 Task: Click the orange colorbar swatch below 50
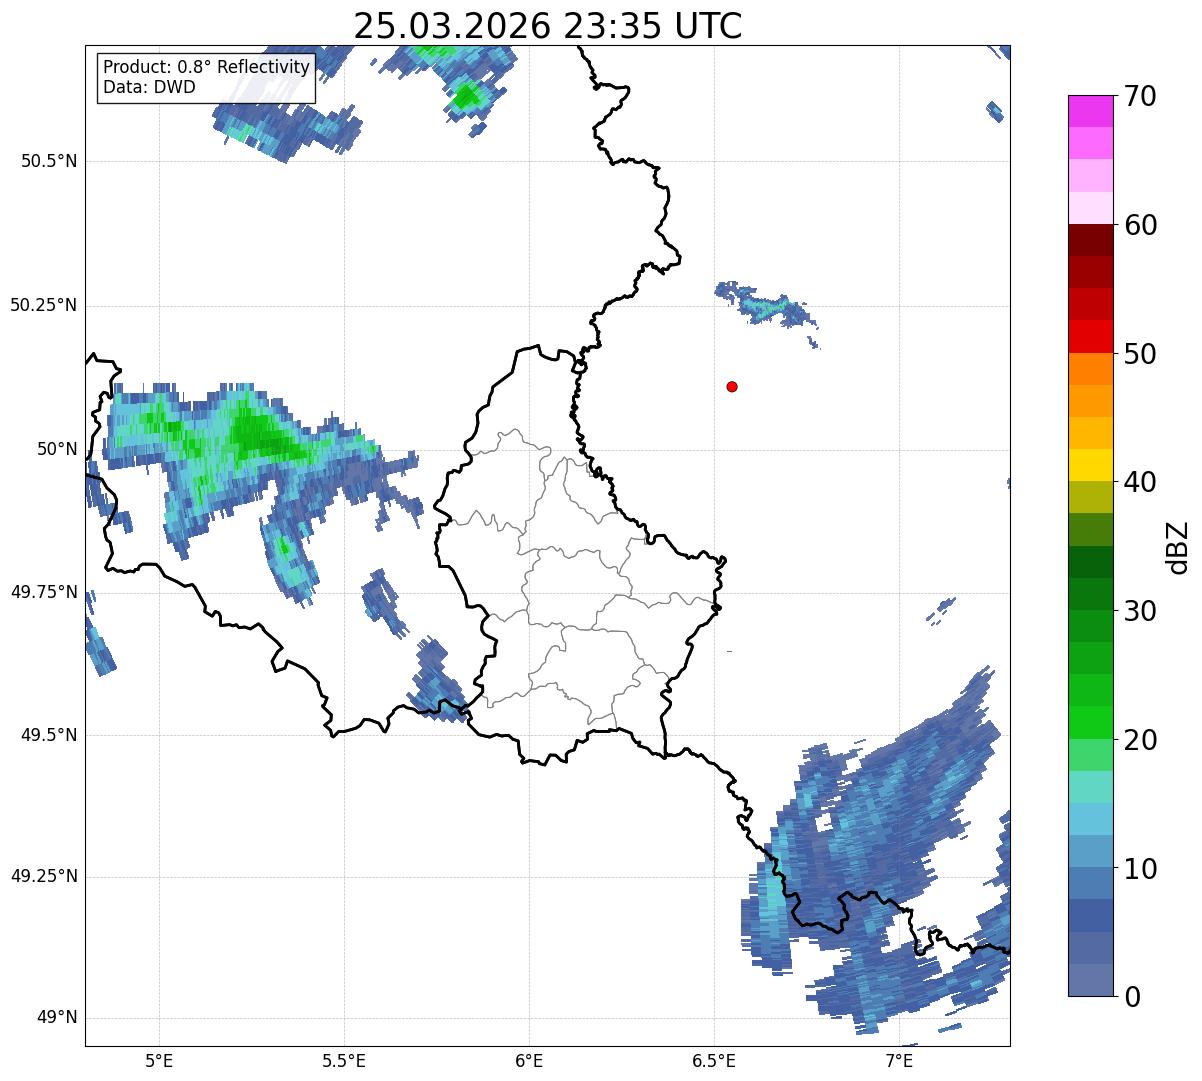pos(1090,368)
